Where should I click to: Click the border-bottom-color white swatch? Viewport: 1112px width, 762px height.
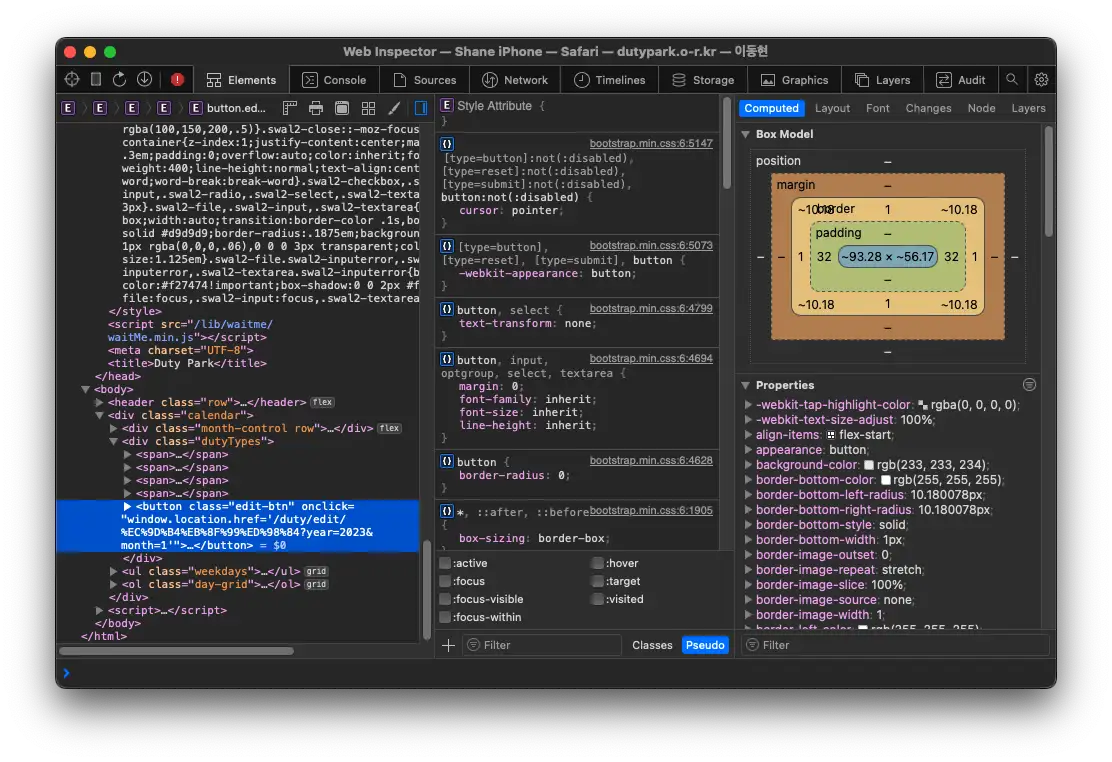(885, 480)
